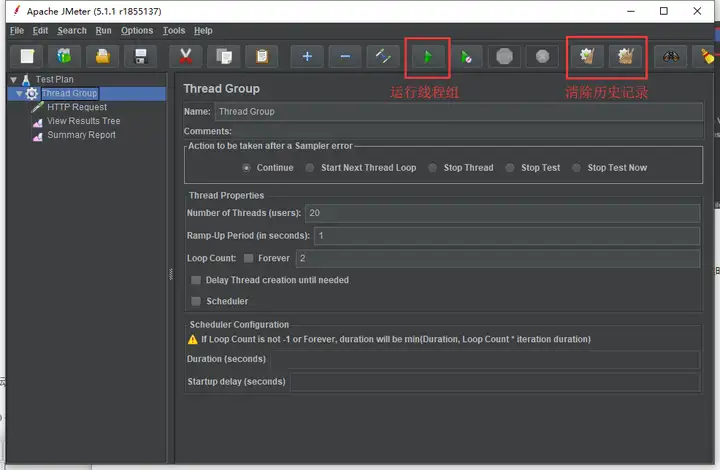Click the Stop test octagon icon
The height and width of the screenshot is (470, 720).
tap(504, 56)
